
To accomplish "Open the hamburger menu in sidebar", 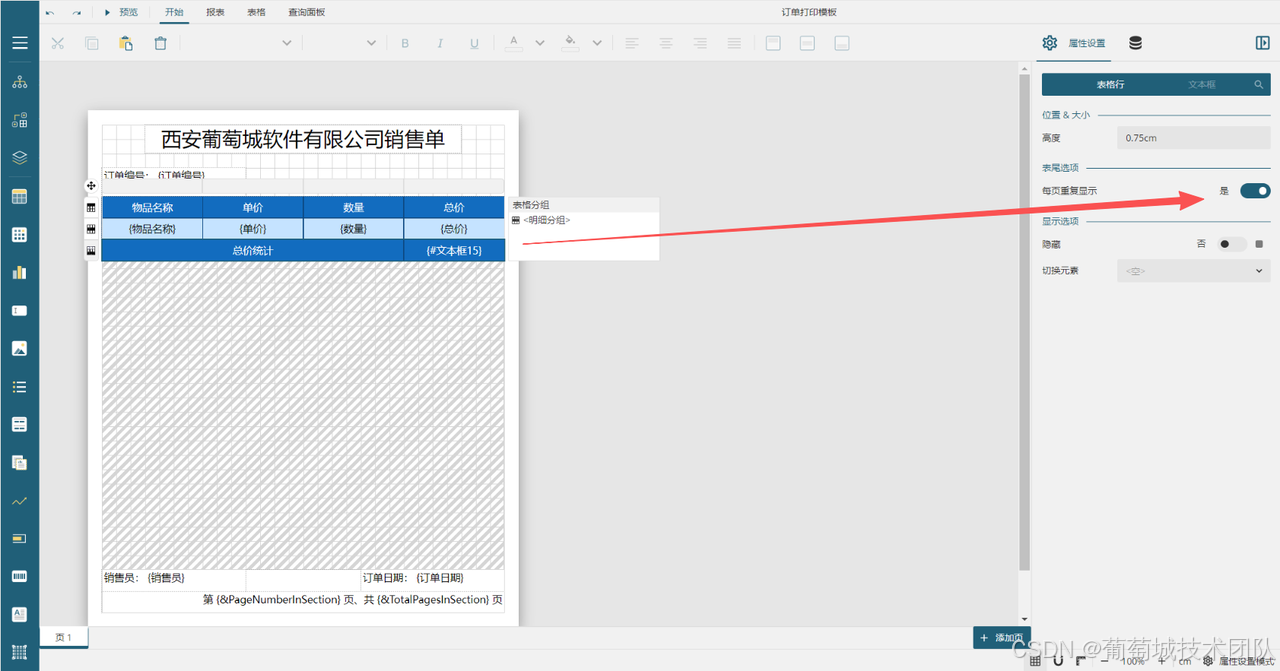I will pos(19,43).
